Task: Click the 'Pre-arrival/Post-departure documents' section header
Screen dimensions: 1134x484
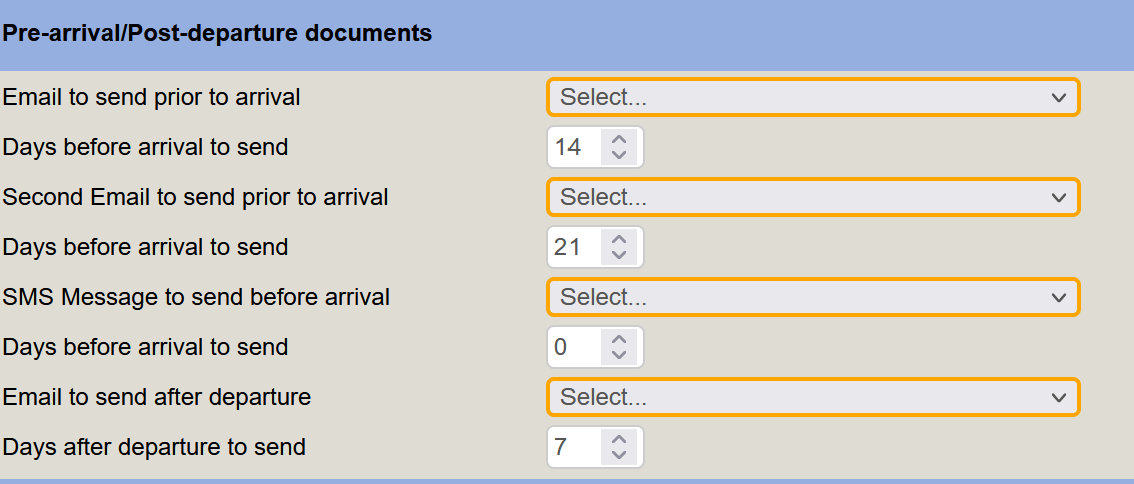Action: point(217,33)
